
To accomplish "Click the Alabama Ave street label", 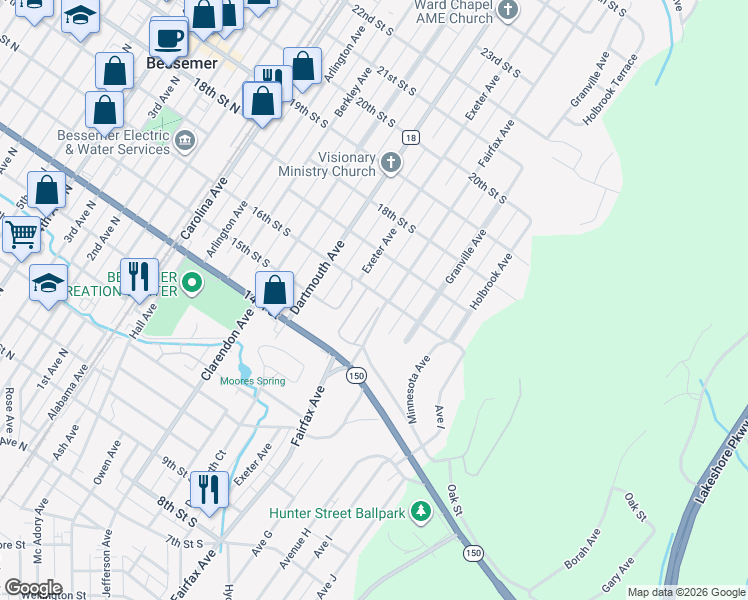I will coord(68,392).
